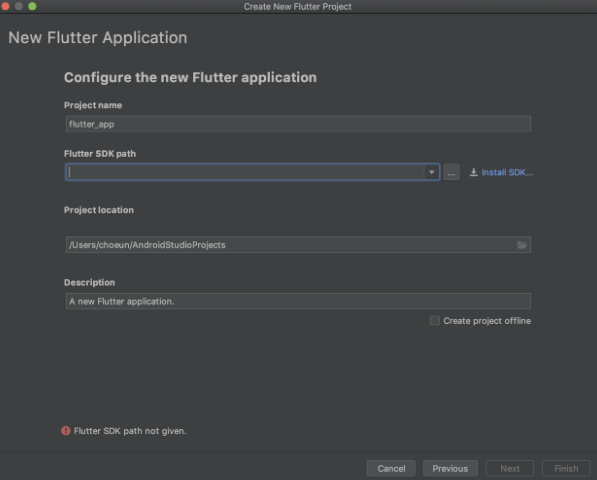Click the Project name input field
Viewport: 597px width, 480px height.
[298, 124]
